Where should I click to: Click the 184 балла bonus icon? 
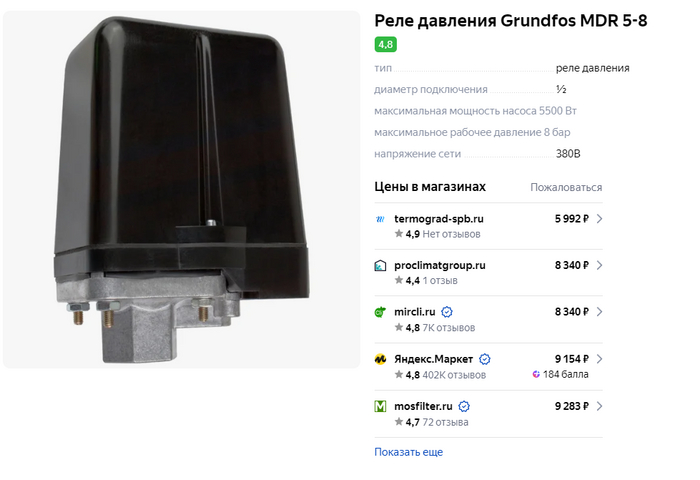point(536,374)
